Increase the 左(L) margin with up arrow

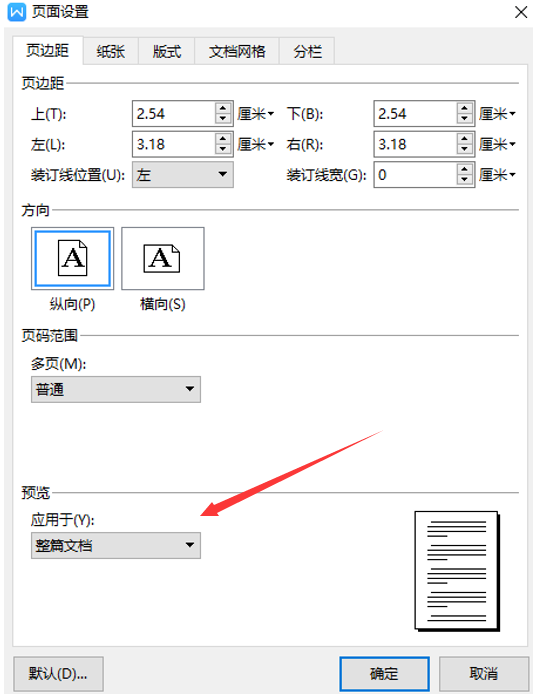pos(223,138)
